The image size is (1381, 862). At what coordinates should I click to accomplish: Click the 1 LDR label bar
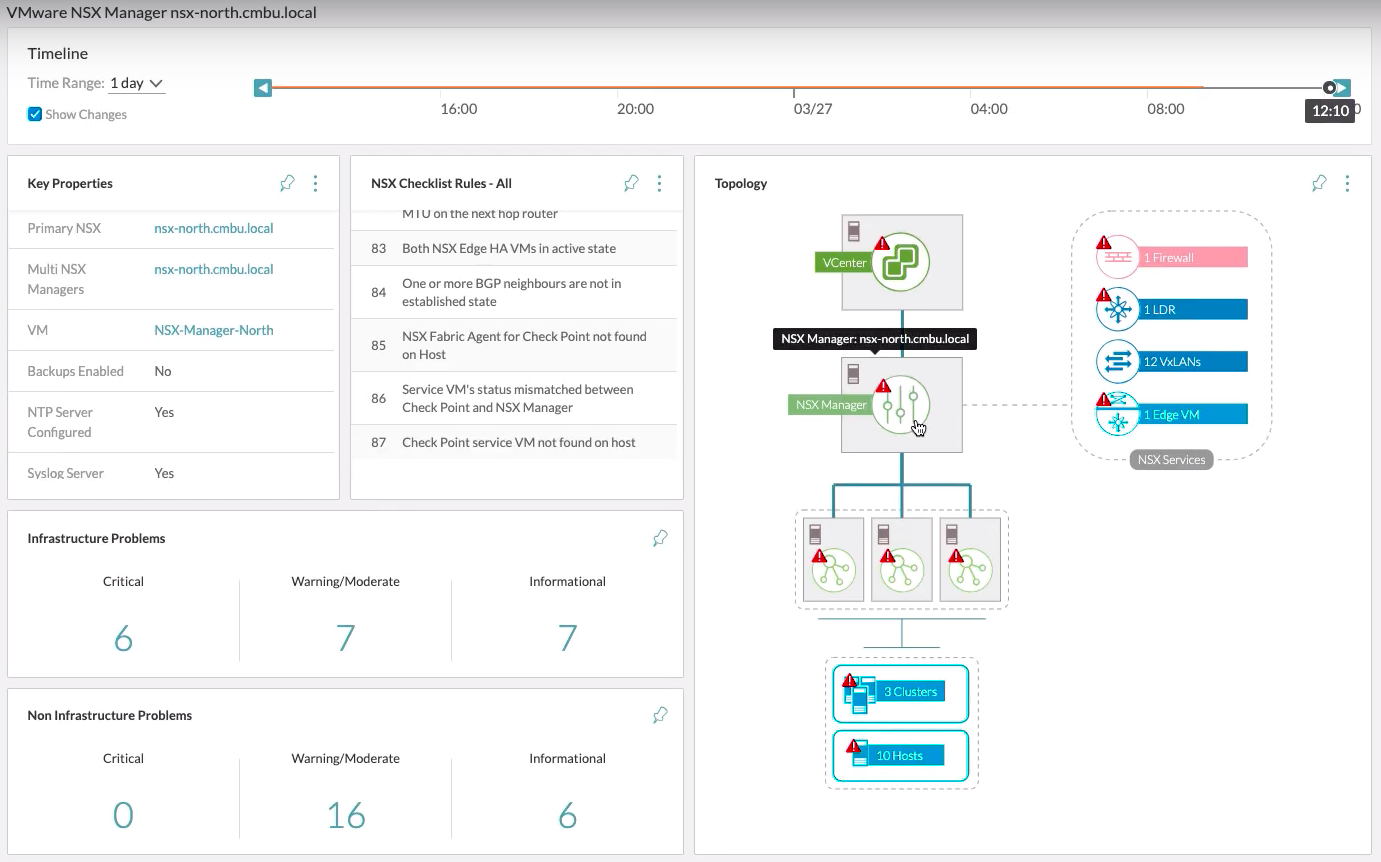click(x=1193, y=310)
